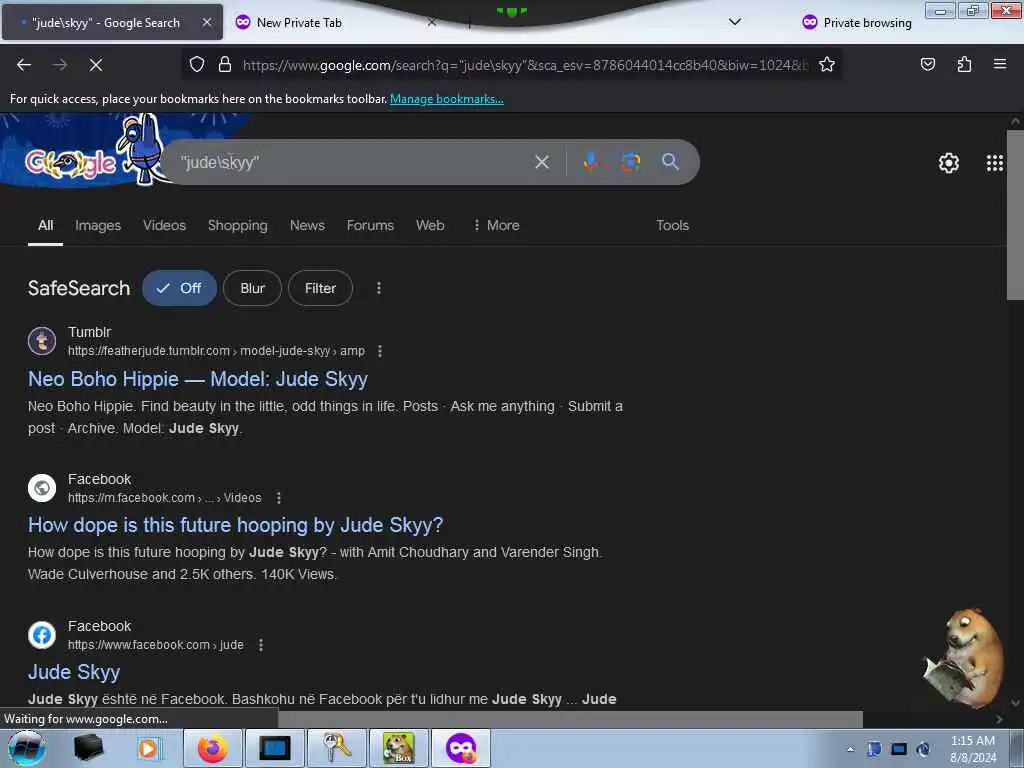Set SafeSearch to Filter

pyautogui.click(x=320, y=288)
